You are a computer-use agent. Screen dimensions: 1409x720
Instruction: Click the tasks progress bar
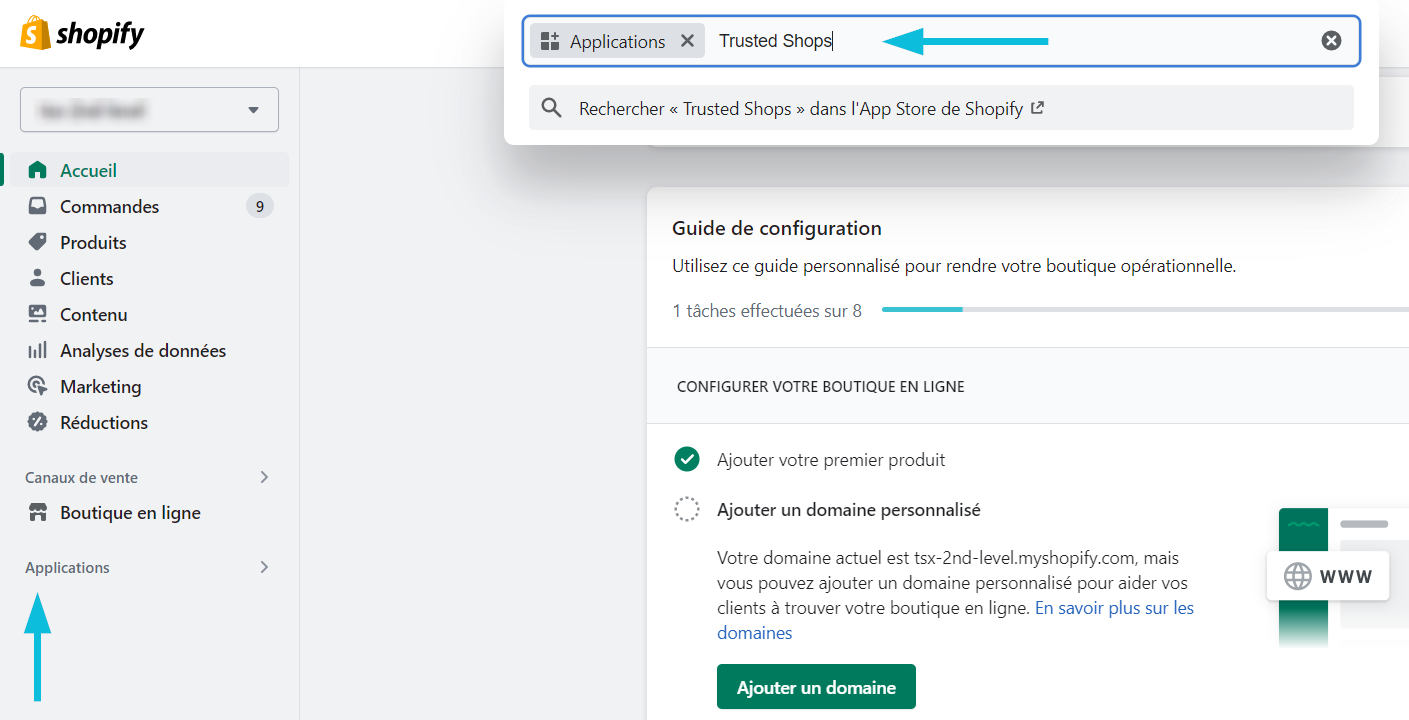(x=1145, y=310)
